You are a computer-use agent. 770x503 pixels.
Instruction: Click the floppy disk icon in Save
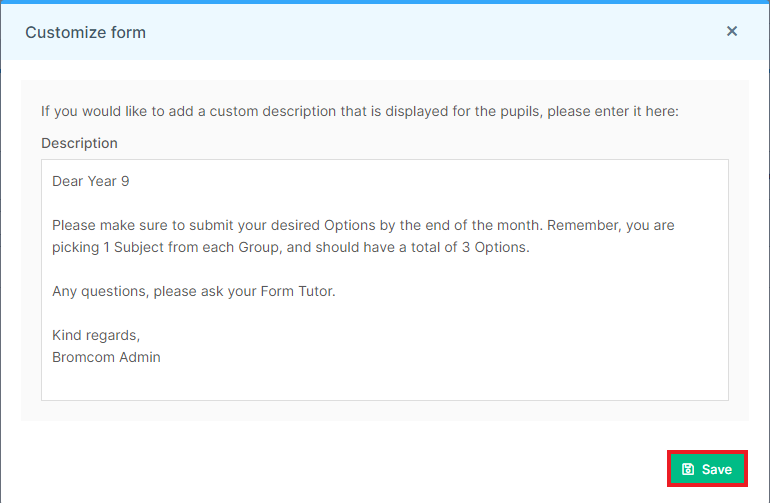pos(688,469)
